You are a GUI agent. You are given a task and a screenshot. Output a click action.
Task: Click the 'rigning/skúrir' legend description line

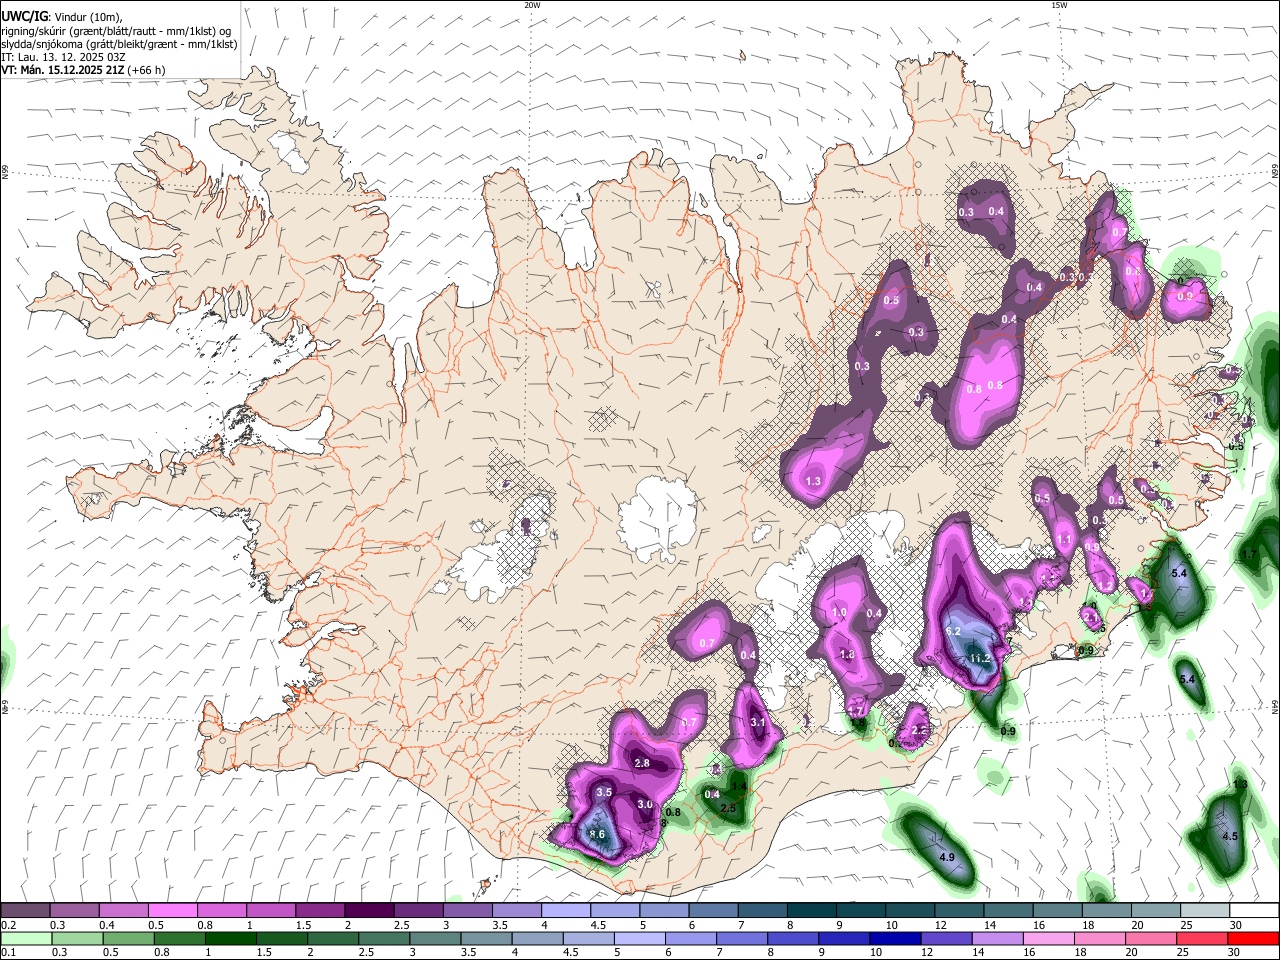[x=118, y=31]
